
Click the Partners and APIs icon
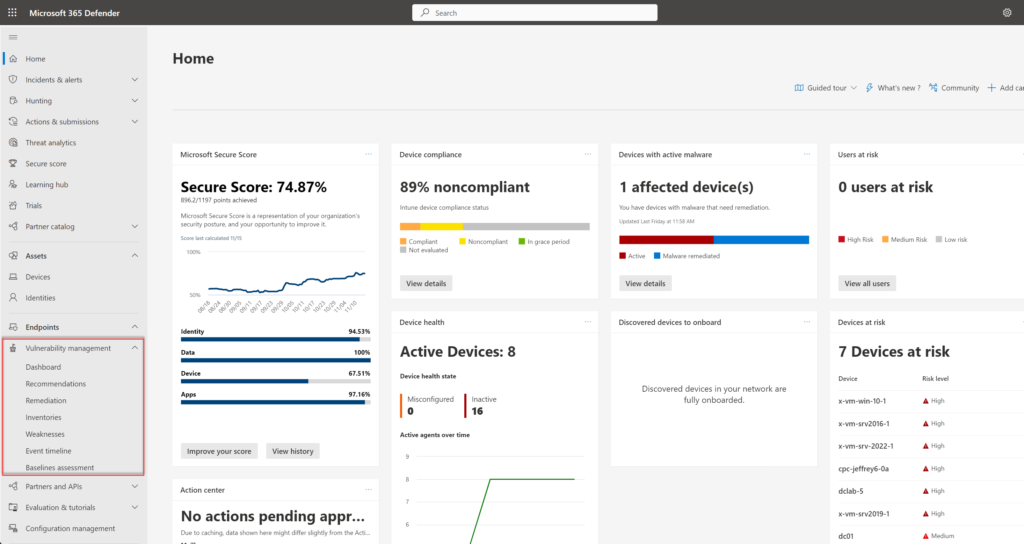13,487
